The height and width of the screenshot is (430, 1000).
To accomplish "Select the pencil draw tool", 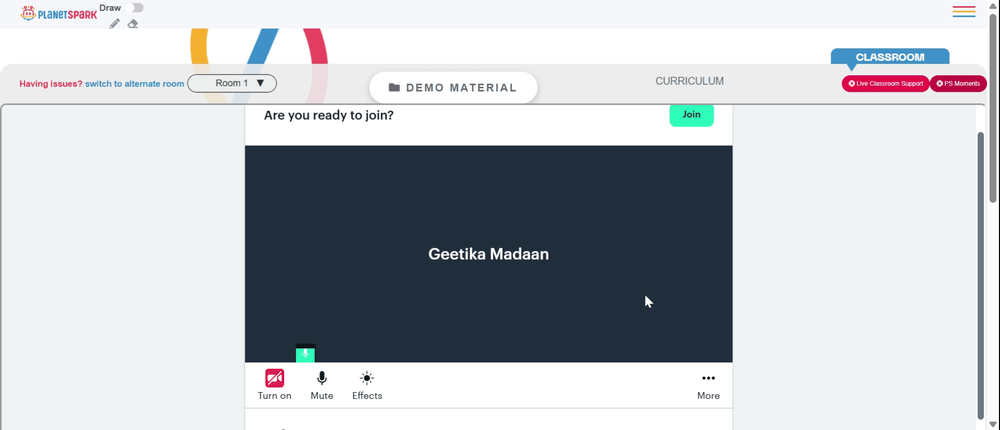I will click(114, 24).
